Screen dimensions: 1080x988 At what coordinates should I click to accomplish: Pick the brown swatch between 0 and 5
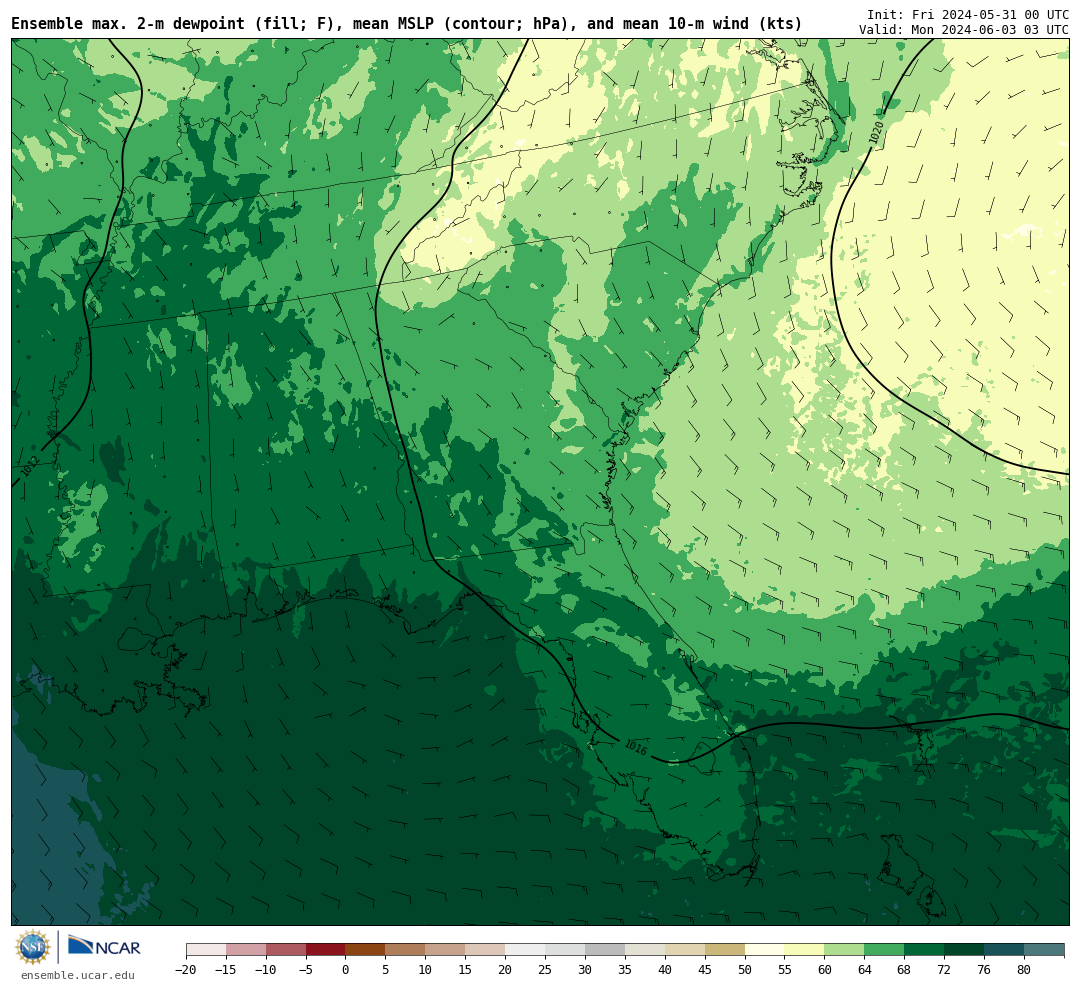click(x=366, y=950)
